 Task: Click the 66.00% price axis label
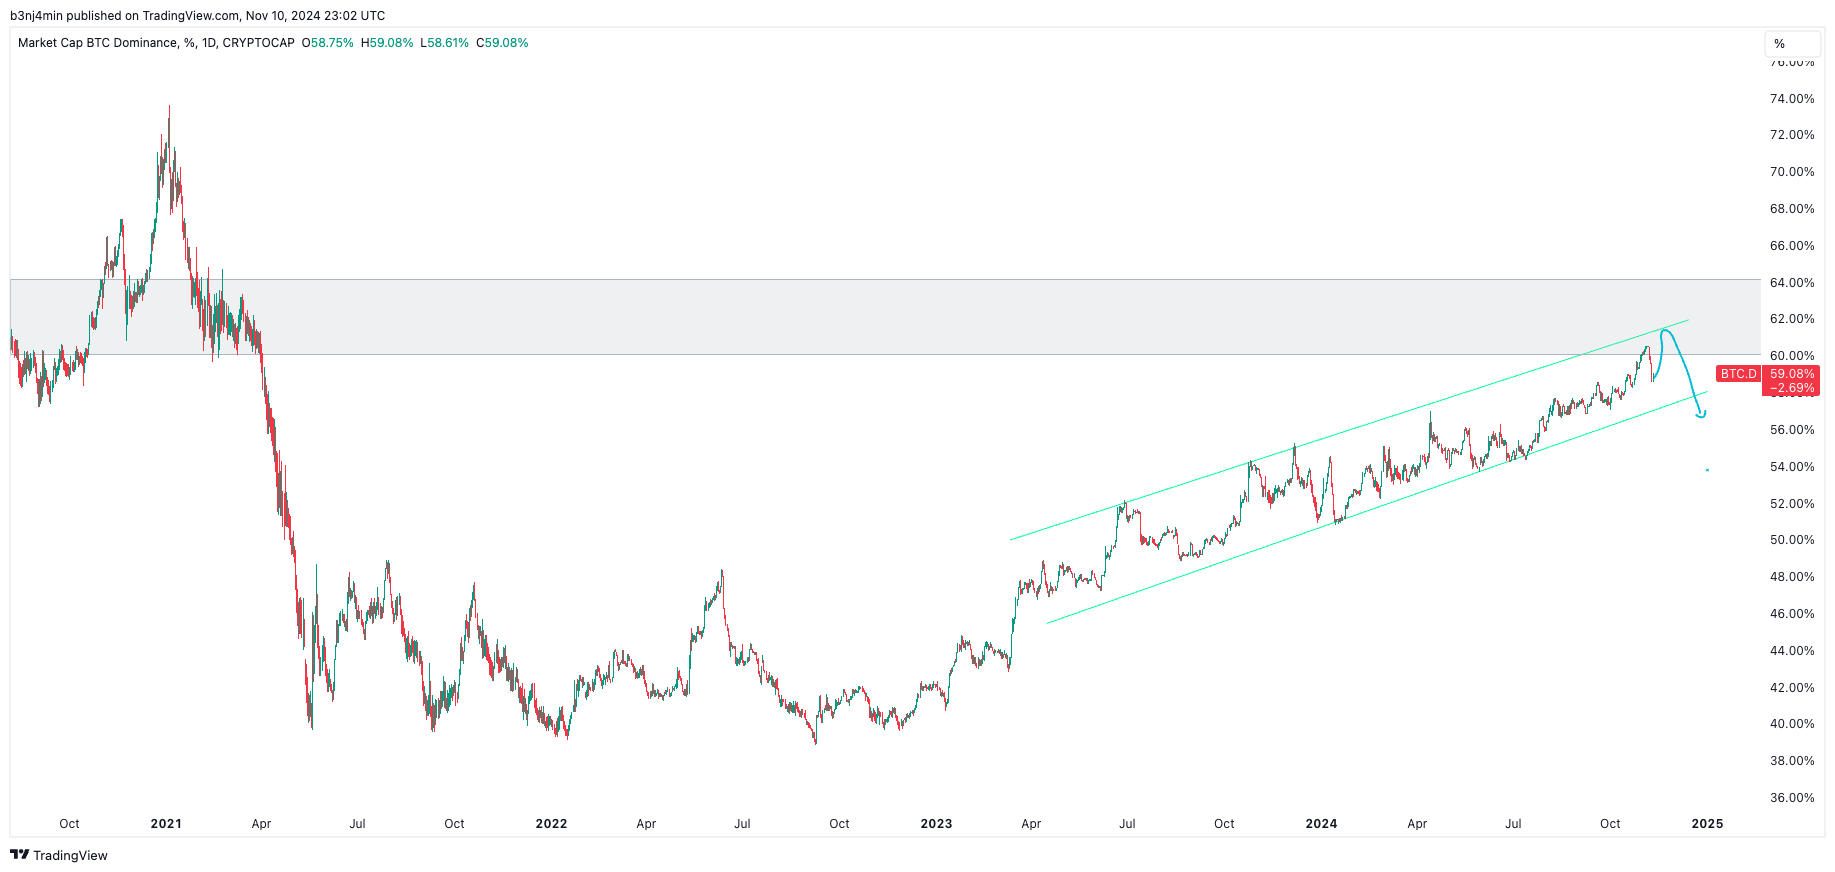click(1792, 246)
